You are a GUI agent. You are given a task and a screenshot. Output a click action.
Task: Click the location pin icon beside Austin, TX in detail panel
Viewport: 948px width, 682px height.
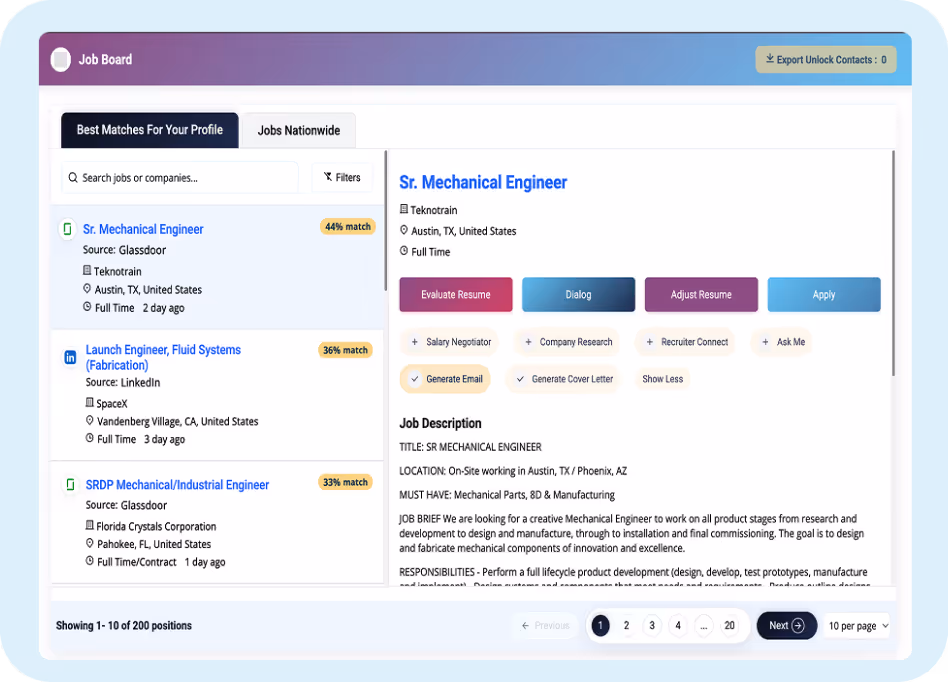(x=404, y=230)
